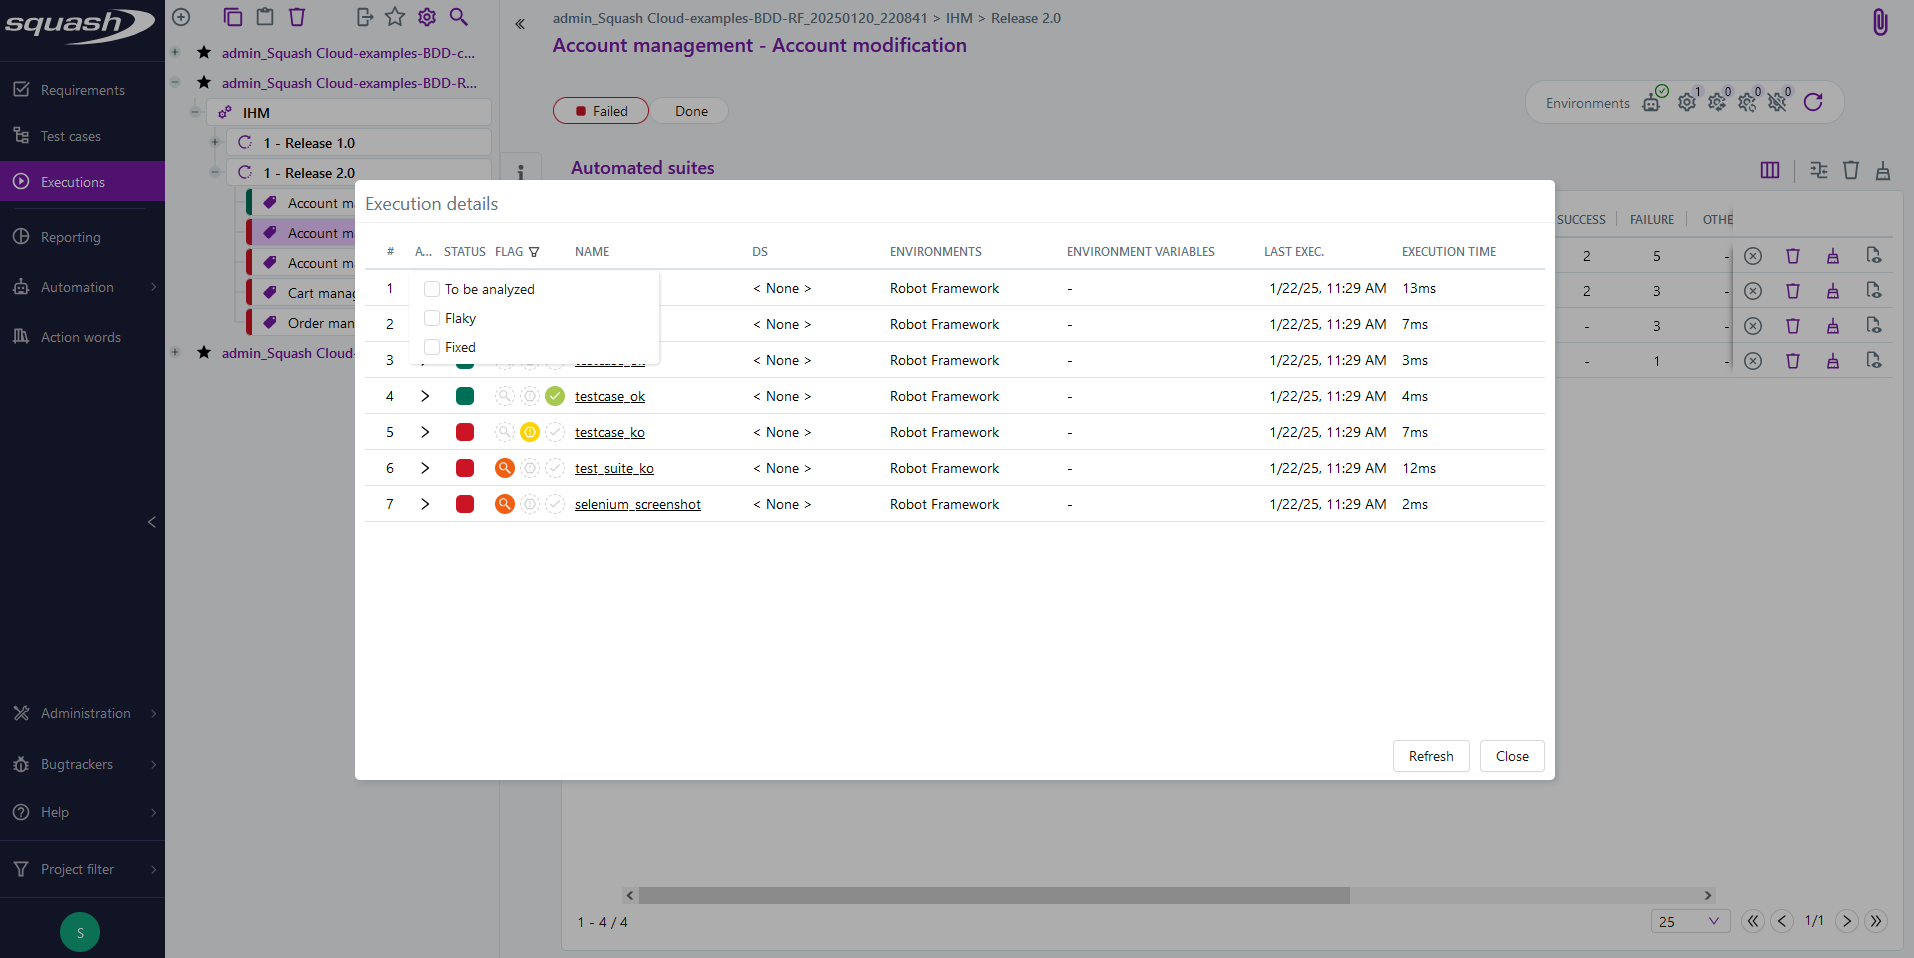Expand row 7 selenium_screenshot details
Image resolution: width=1914 pixels, height=958 pixels.
coord(425,504)
